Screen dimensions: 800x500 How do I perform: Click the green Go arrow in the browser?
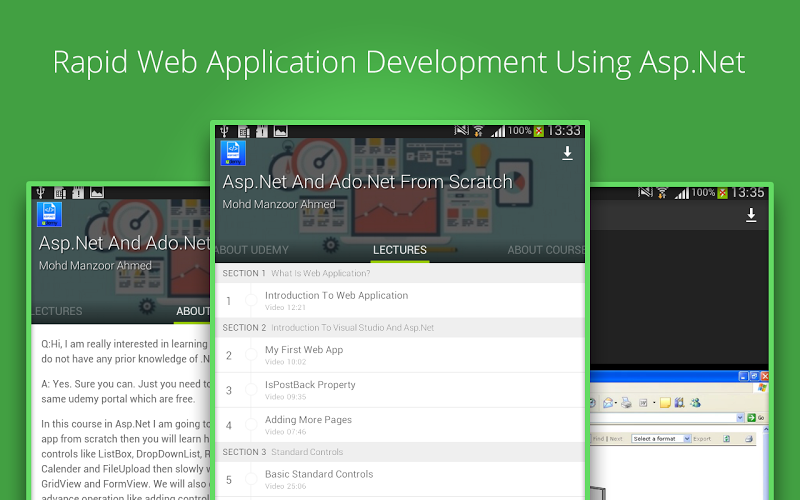click(x=751, y=417)
